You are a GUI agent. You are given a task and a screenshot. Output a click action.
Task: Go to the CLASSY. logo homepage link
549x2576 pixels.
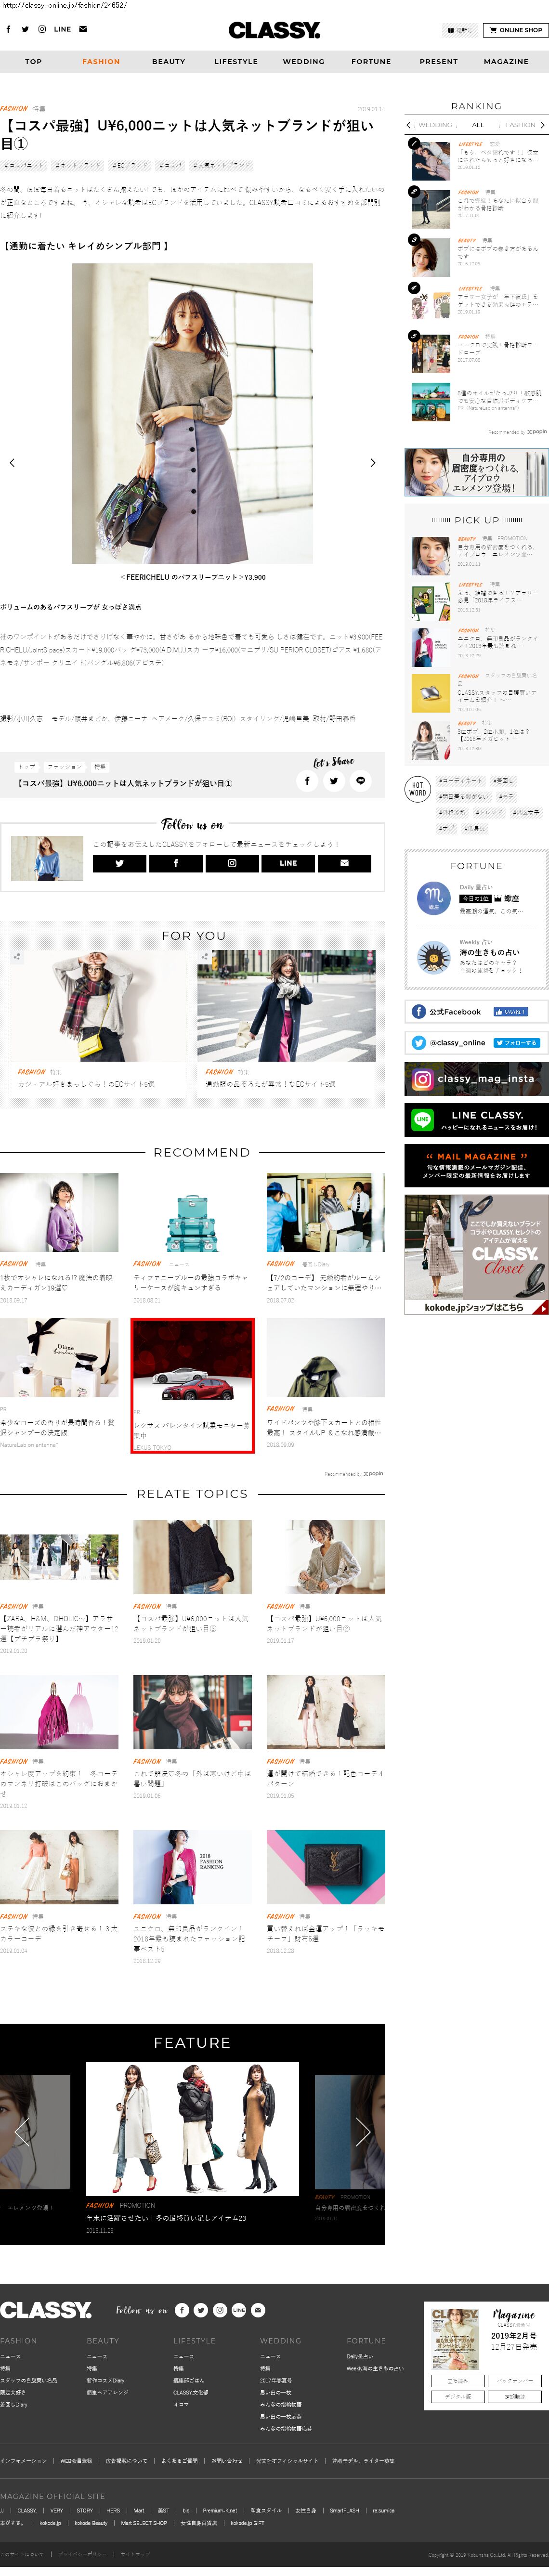pyautogui.click(x=274, y=30)
